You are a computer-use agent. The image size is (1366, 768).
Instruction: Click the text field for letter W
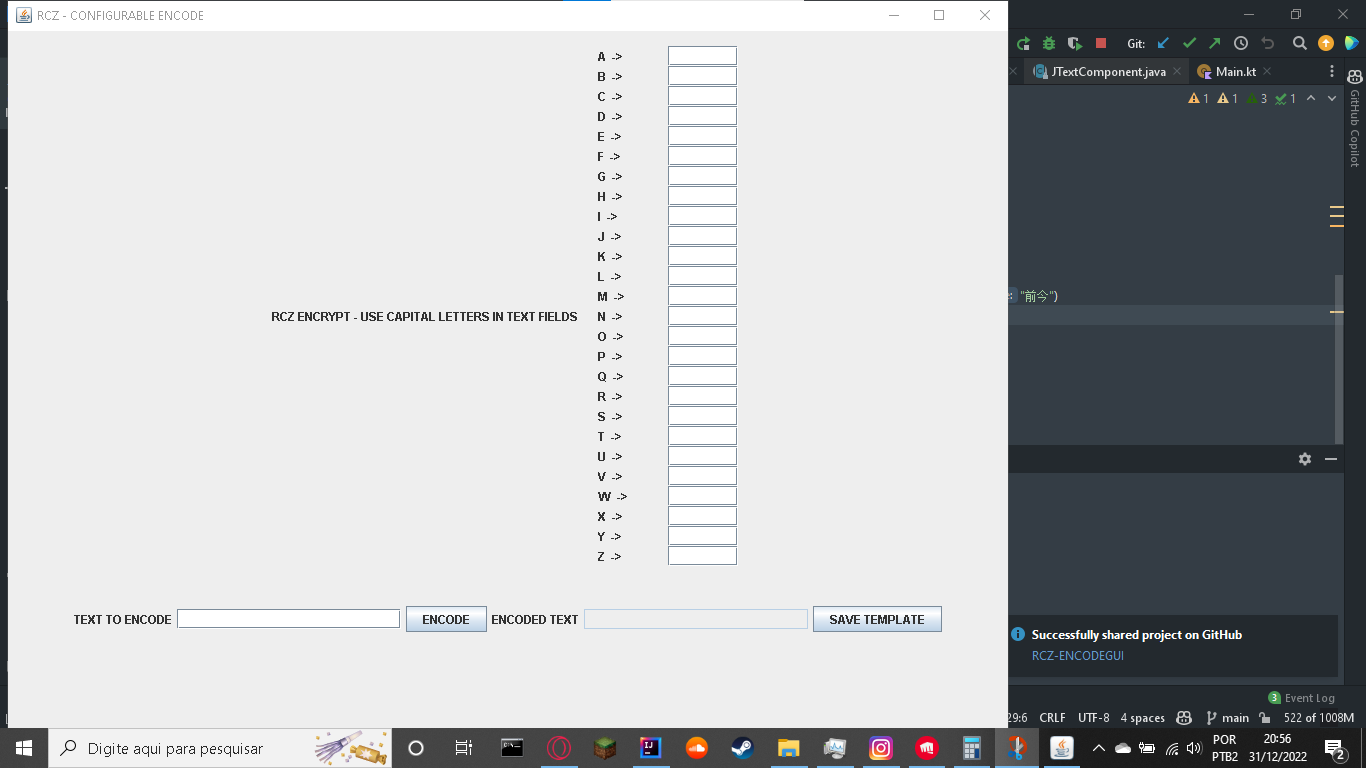702,496
